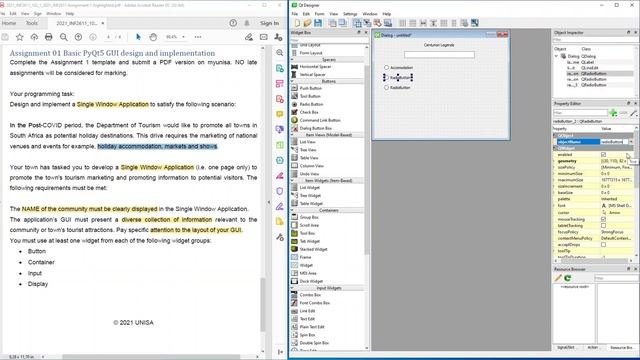
Task: Apply Lay Out Vertically toolbar icon
Action: point(413,23)
